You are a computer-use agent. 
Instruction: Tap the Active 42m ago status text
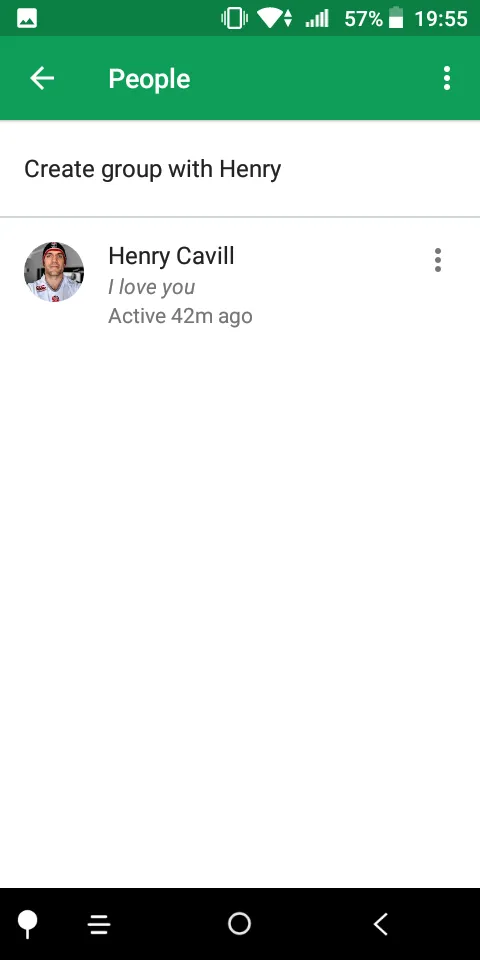(x=181, y=316)
